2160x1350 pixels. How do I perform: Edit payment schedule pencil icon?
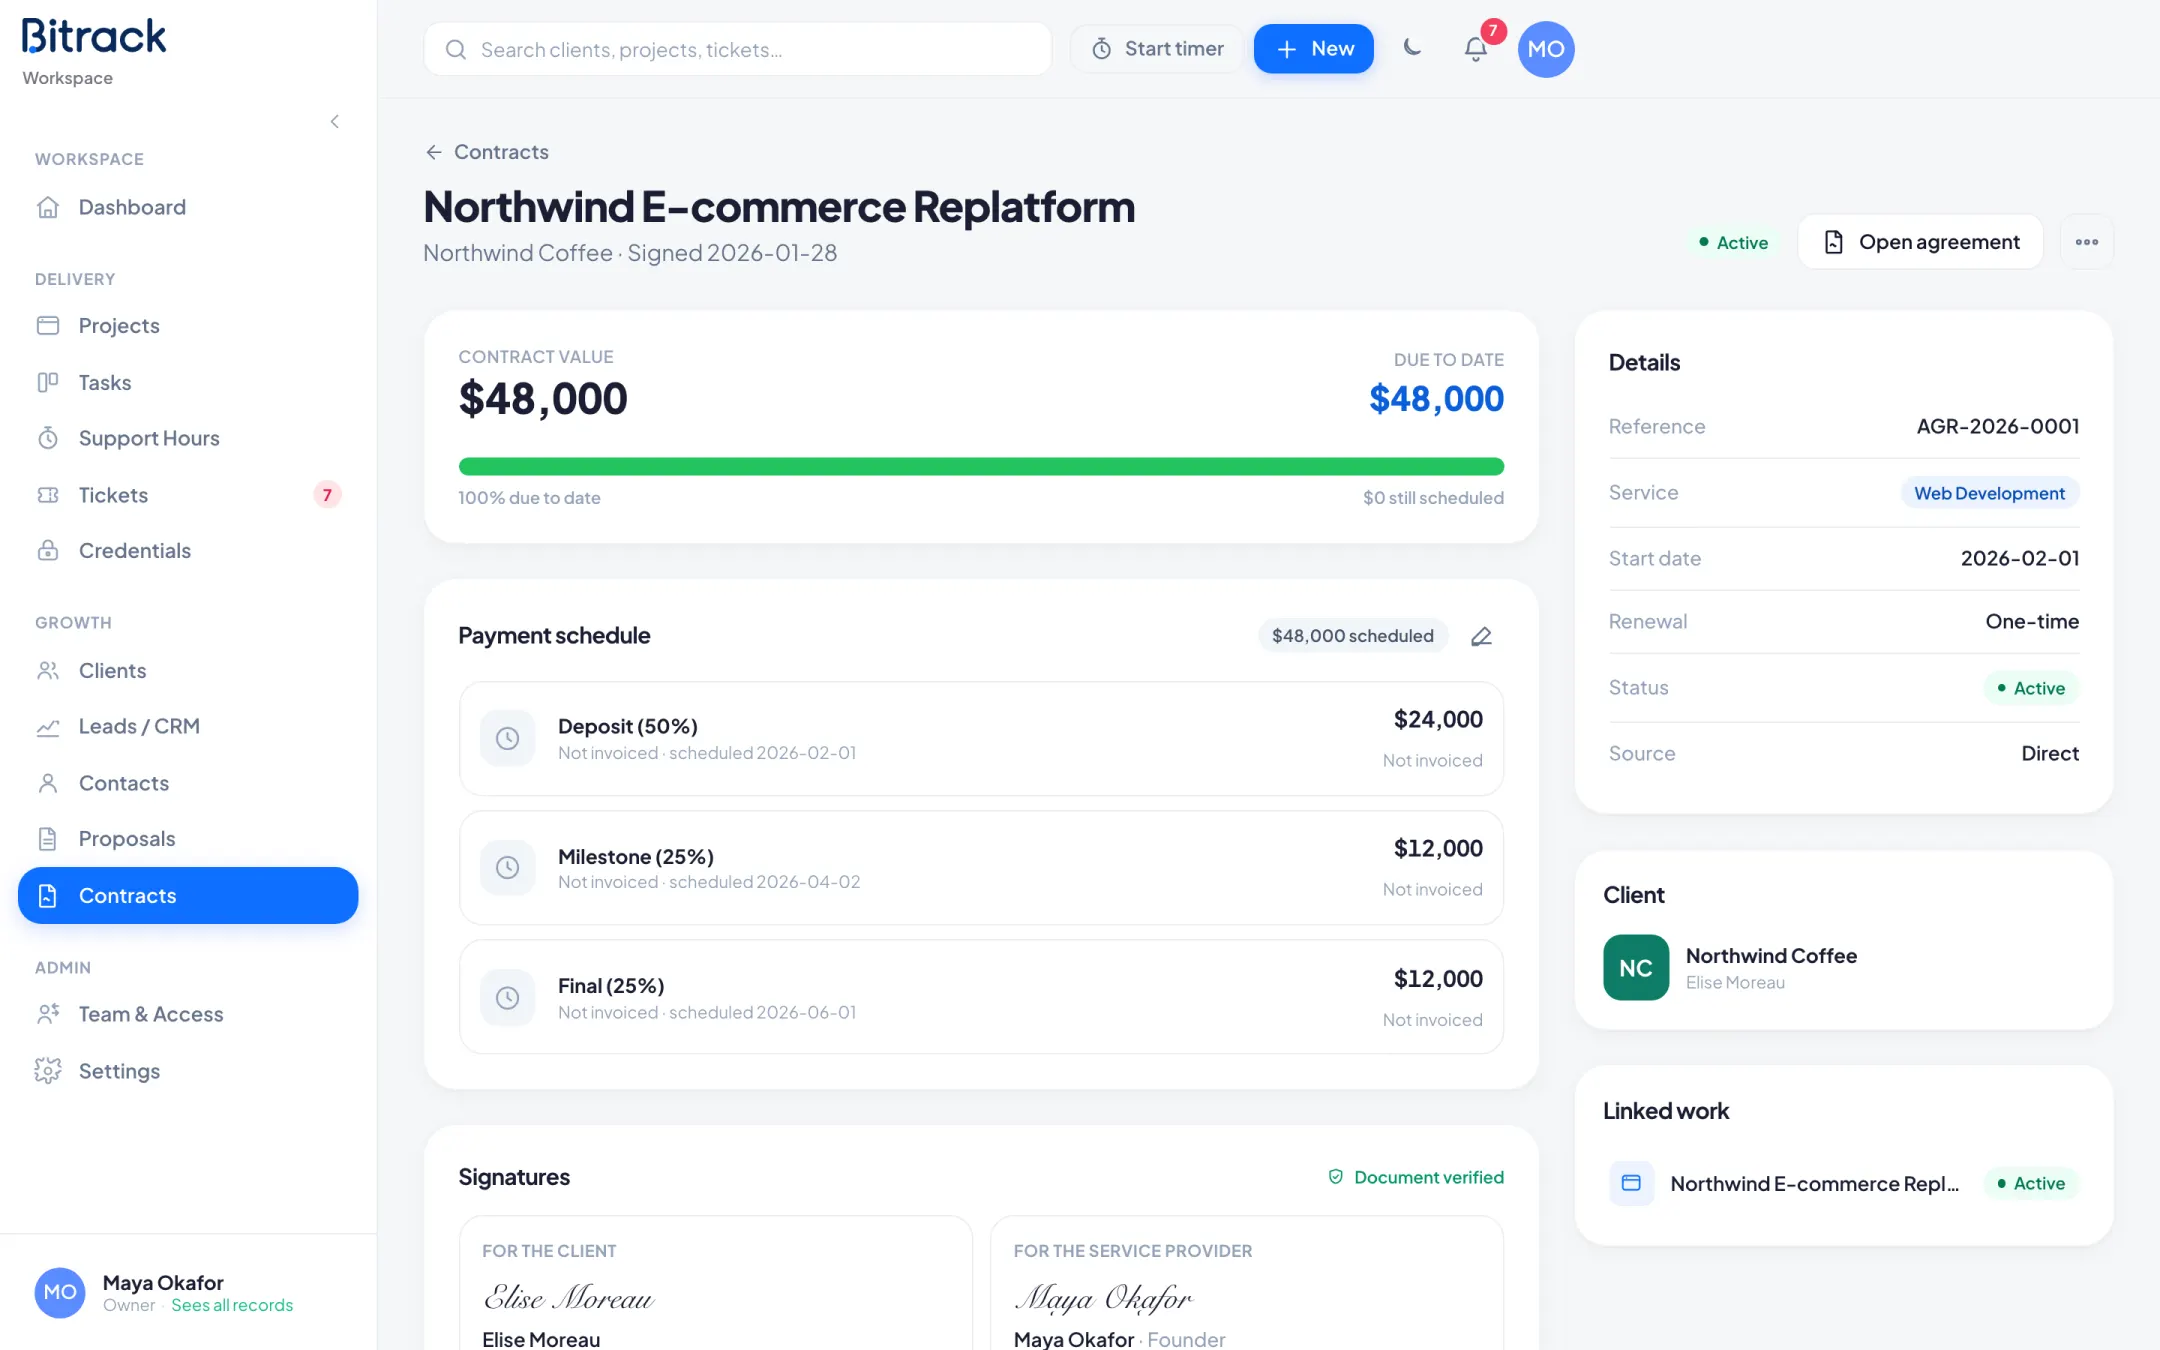point(1481,636)
